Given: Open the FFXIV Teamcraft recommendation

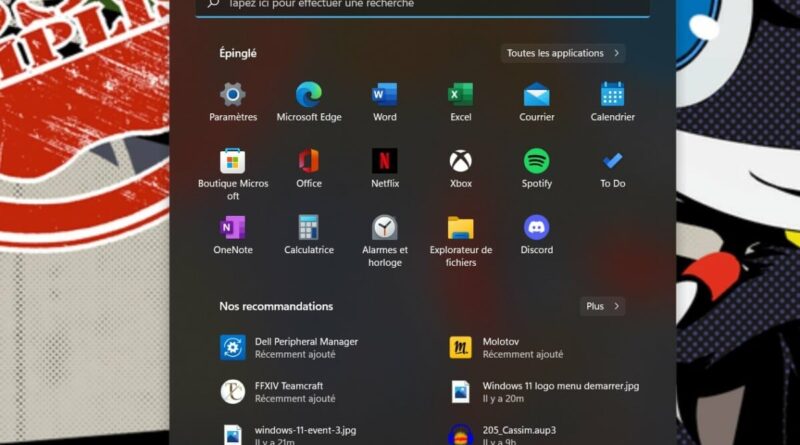Looking at the screenshot, I should point(278,392).
